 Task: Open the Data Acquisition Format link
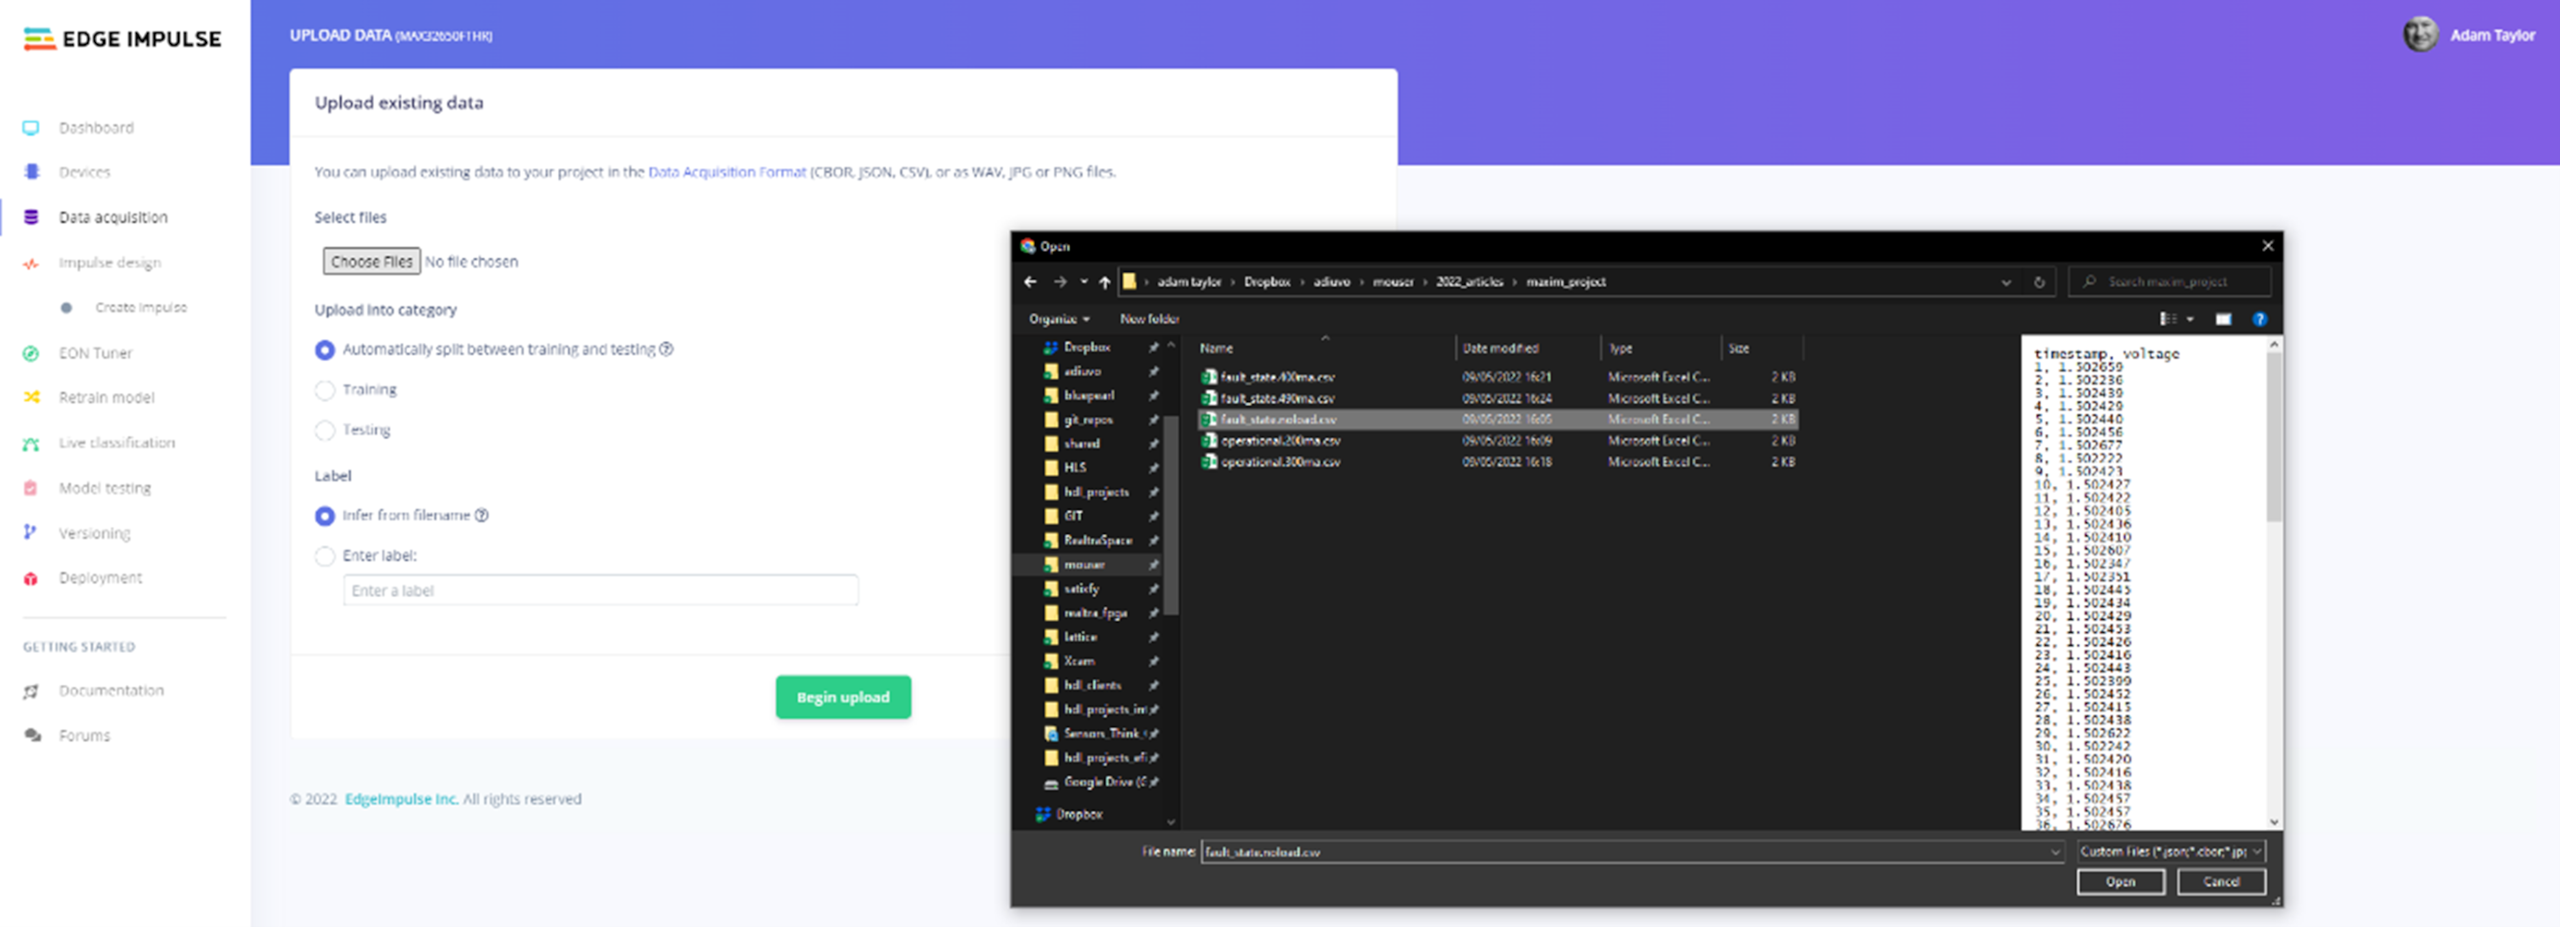726,171
